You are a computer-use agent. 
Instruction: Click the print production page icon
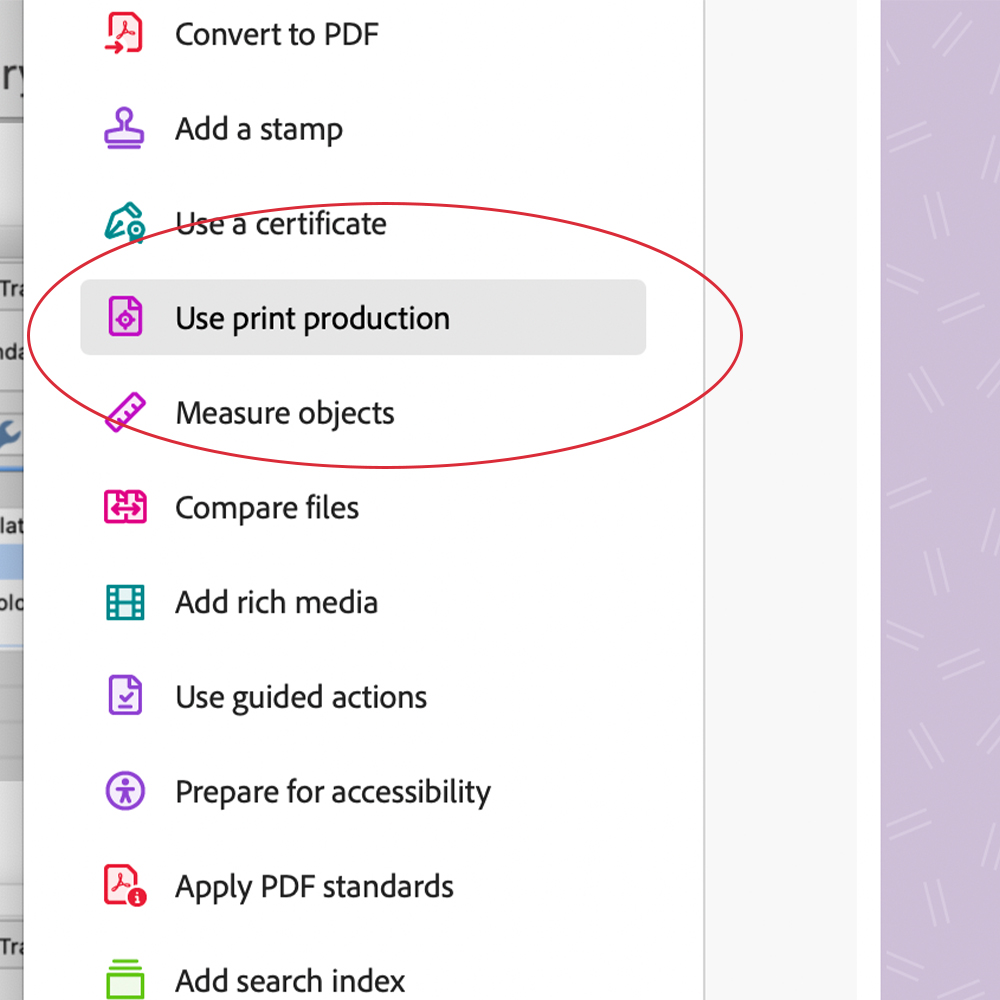click(125, 316)
